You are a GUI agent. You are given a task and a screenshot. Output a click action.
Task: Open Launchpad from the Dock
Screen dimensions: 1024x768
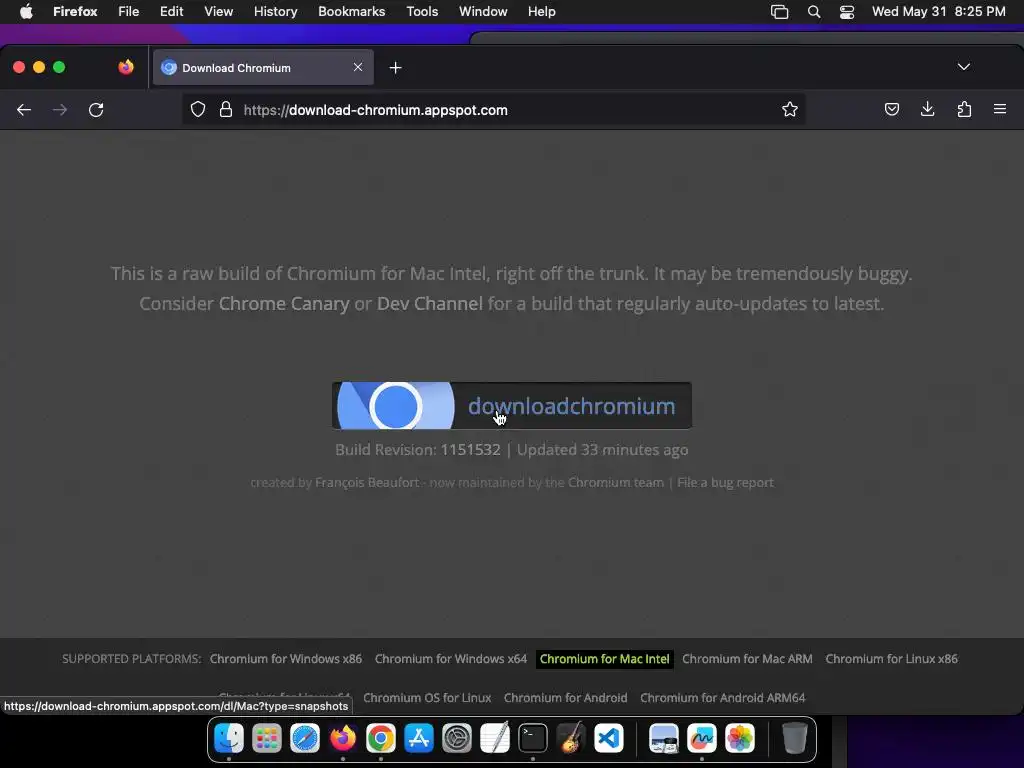coord(267,739)
